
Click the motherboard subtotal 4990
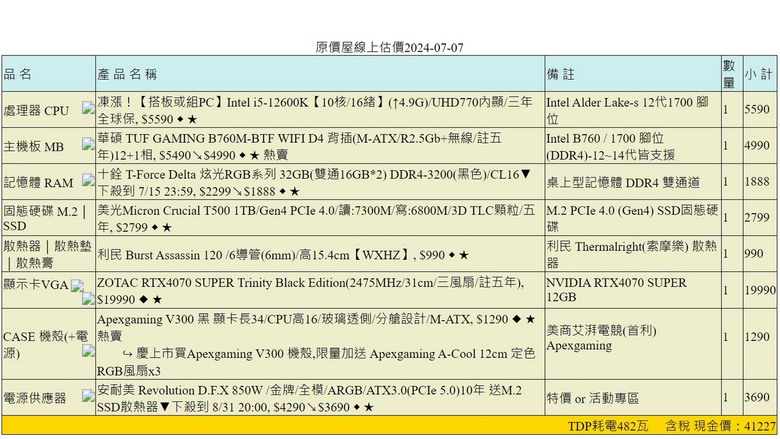pos(757,146)
